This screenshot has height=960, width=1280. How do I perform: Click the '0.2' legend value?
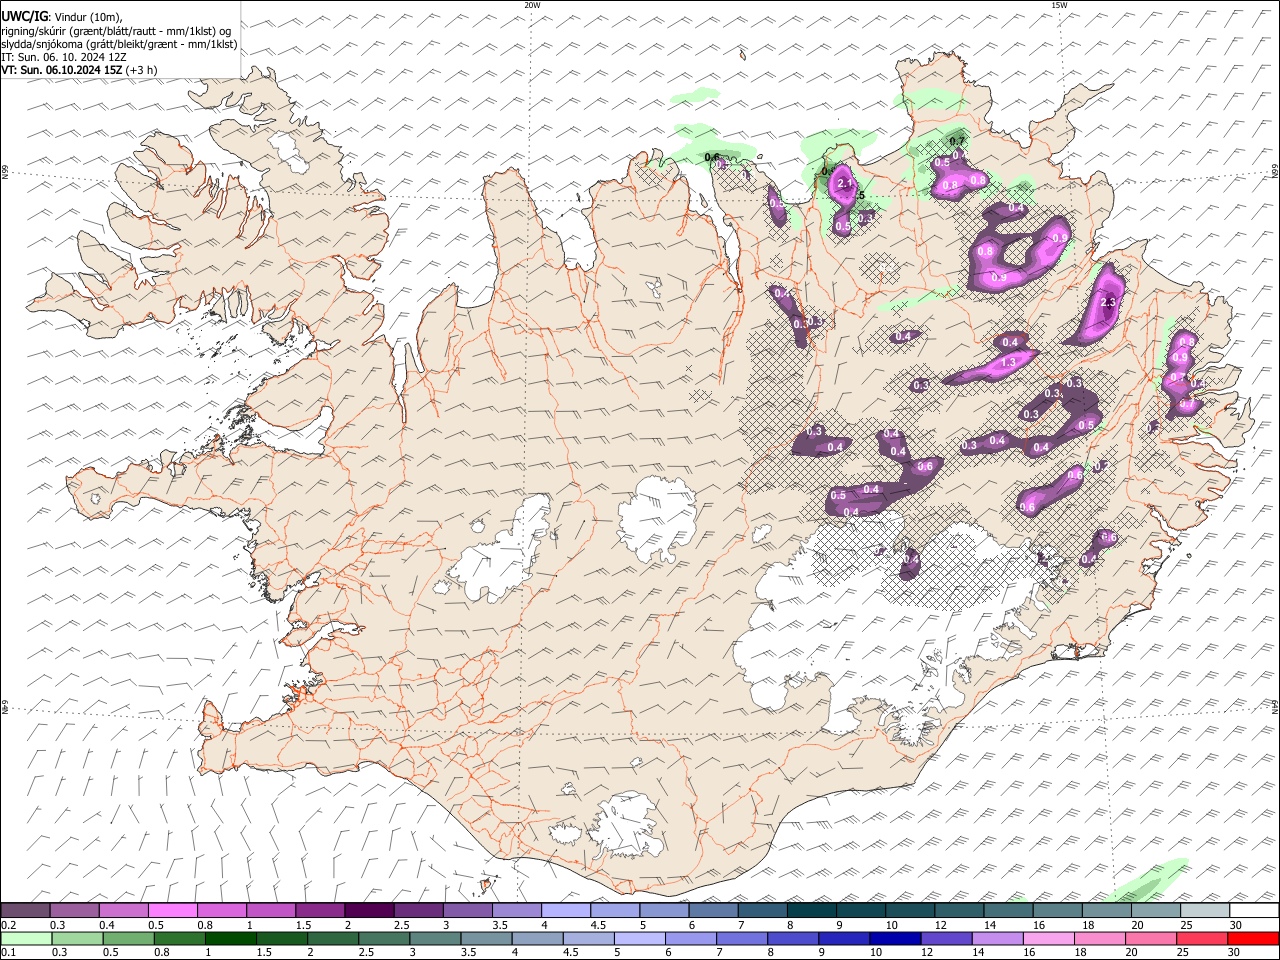coord(8,925)
